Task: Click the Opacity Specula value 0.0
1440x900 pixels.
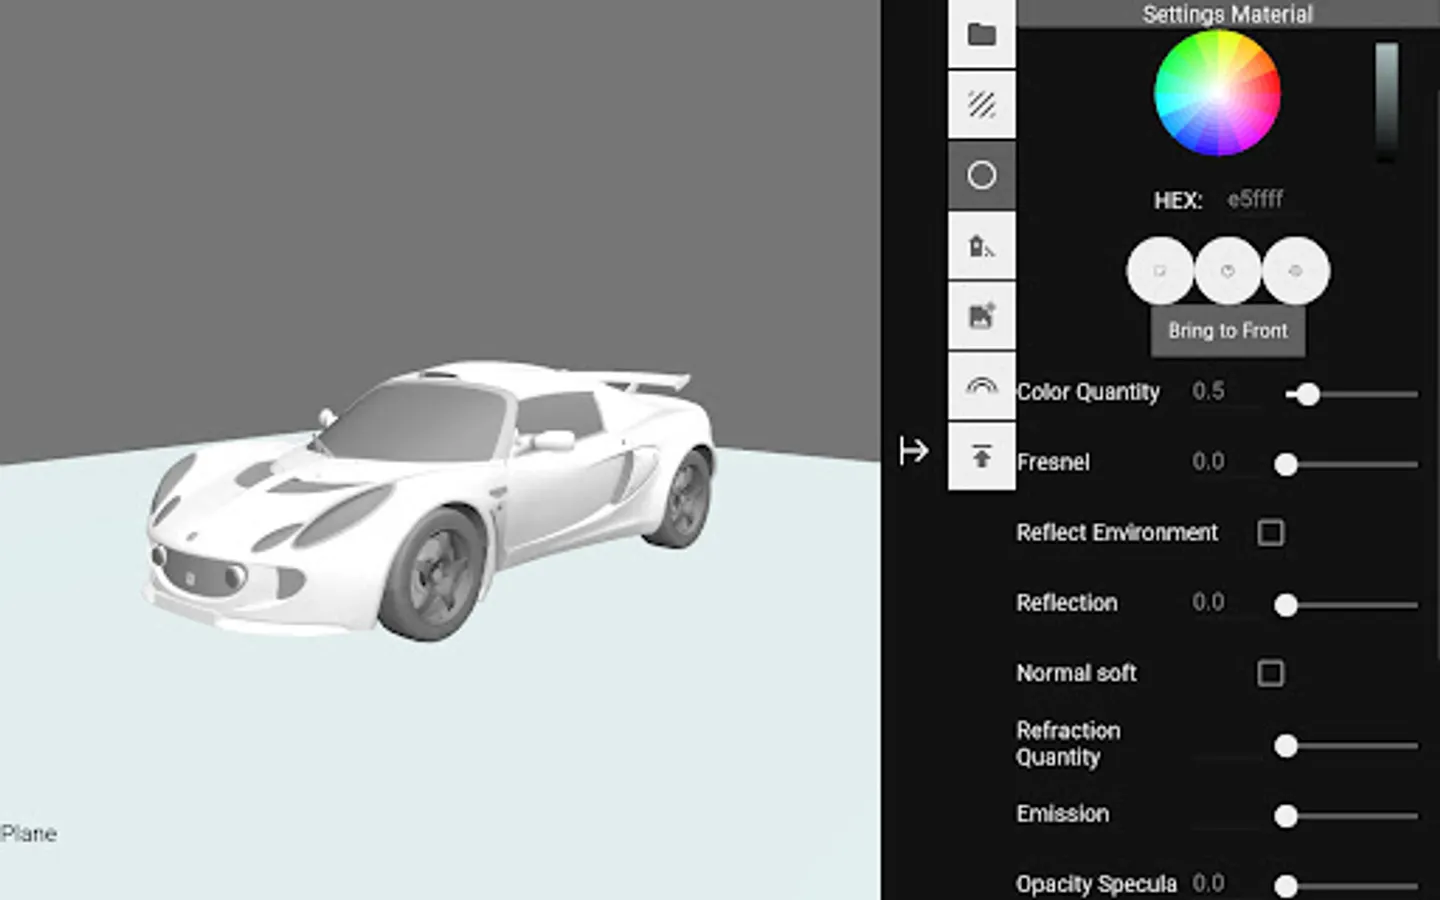Action: pos(1208,883)
